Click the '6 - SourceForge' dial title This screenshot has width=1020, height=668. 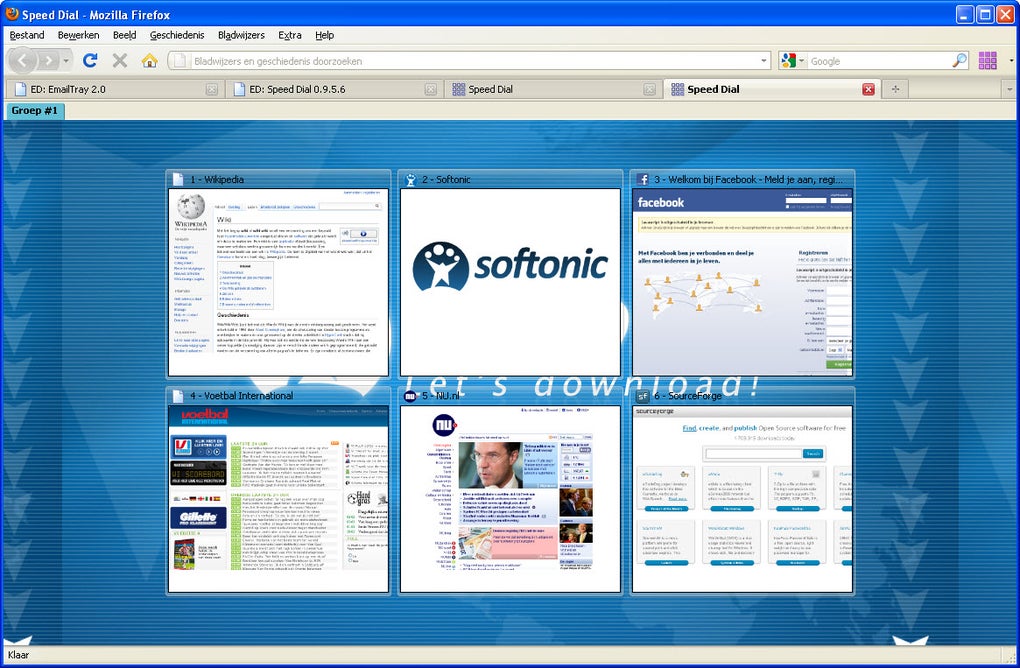click(x=688, y=395)
